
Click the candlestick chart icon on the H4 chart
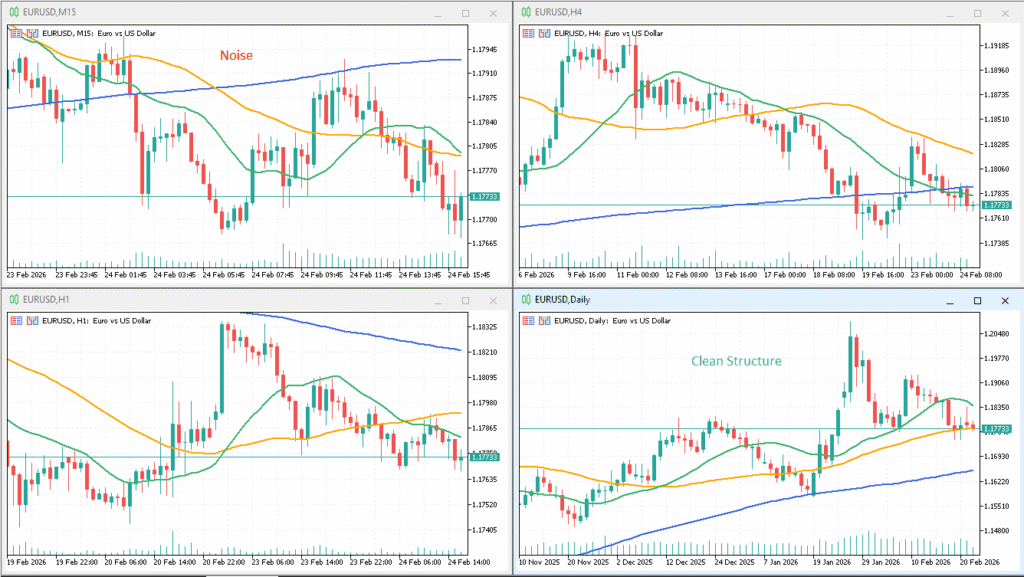point(546,32)
